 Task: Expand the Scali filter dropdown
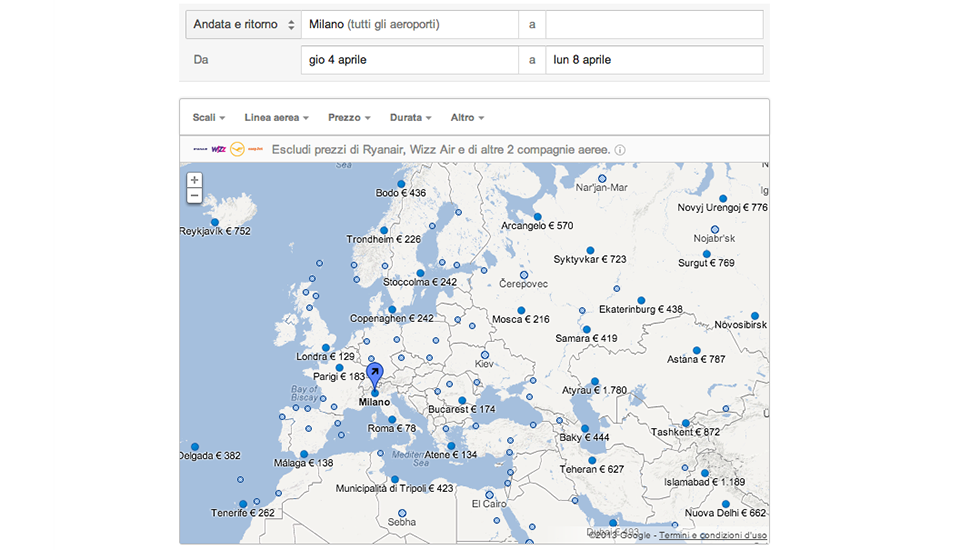coord(208,118)
